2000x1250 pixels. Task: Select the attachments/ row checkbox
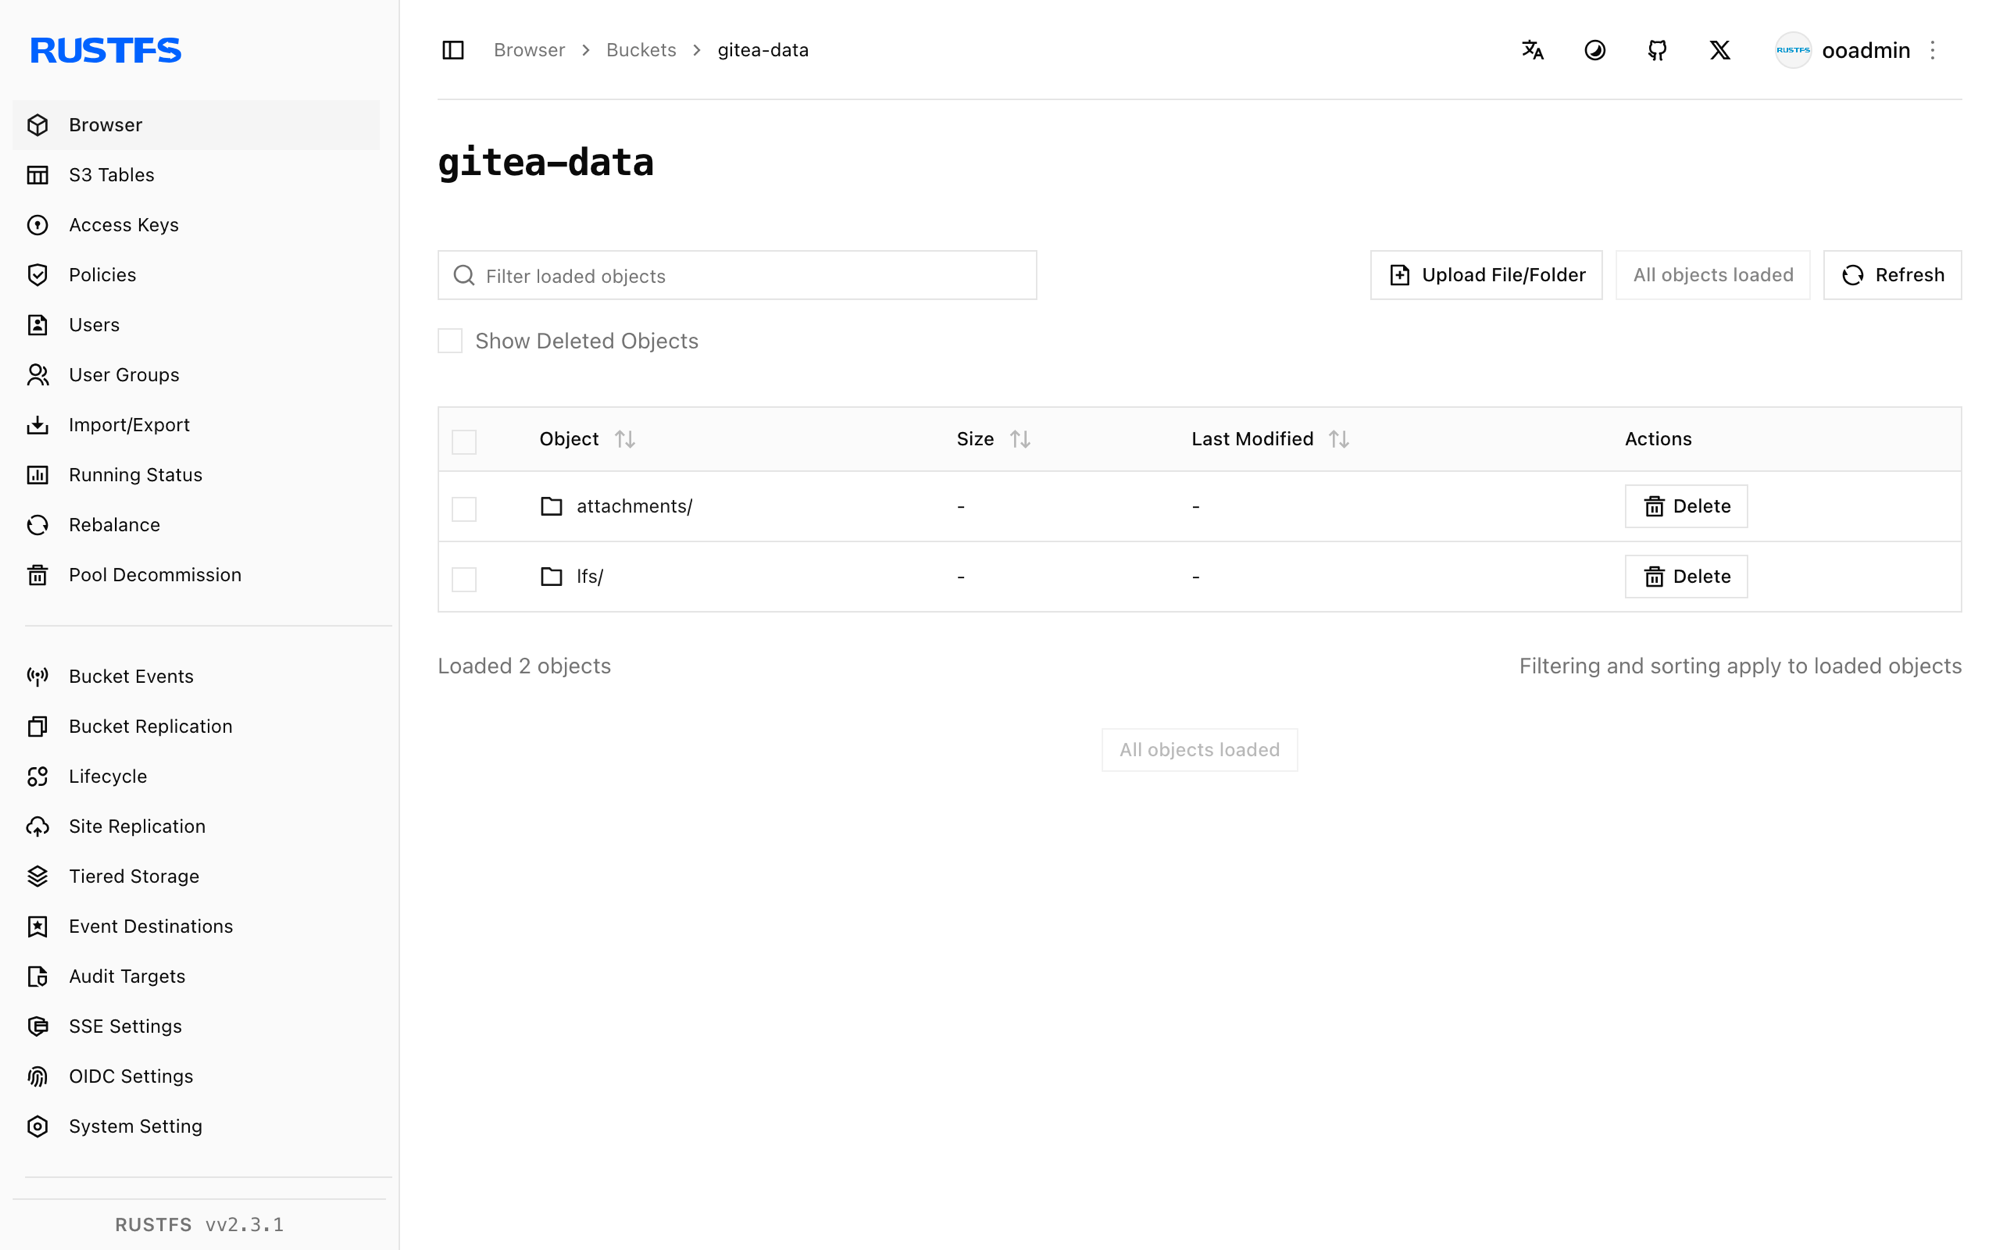[x=464, y=508]
